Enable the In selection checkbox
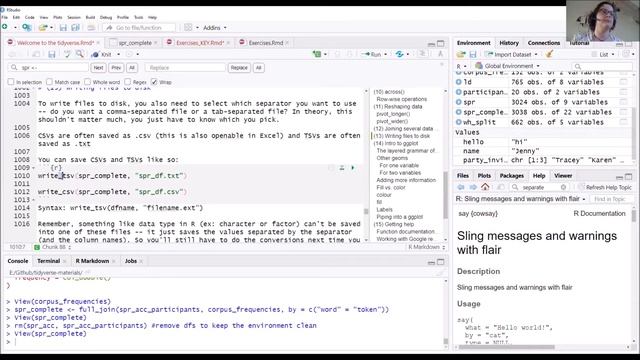The image size is (640, 360). (11, 82)
